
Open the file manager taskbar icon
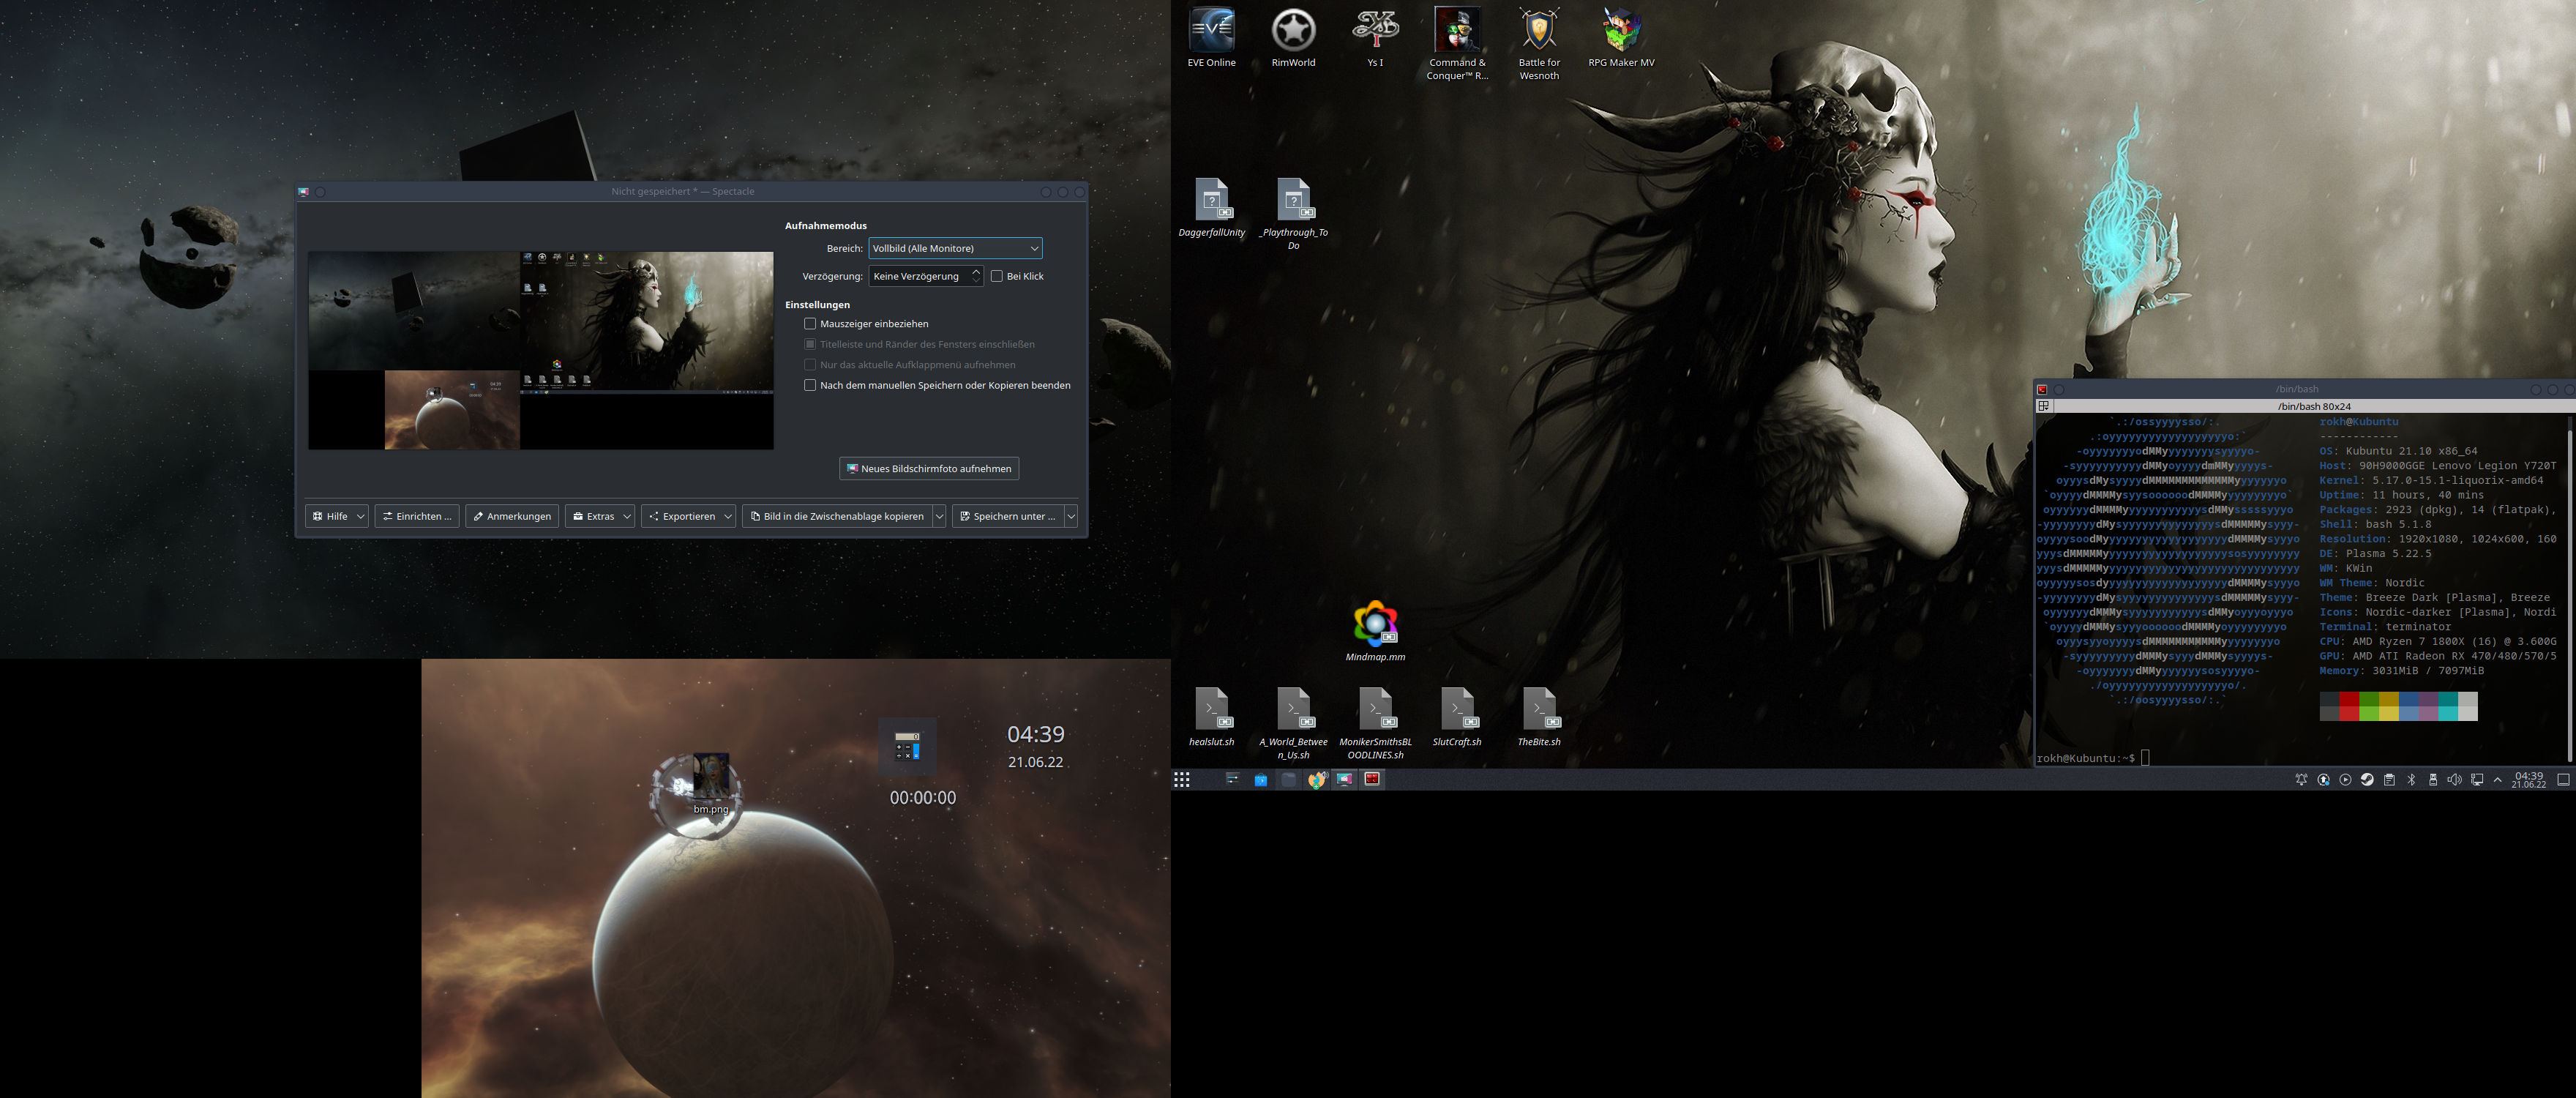point(1289,780)
